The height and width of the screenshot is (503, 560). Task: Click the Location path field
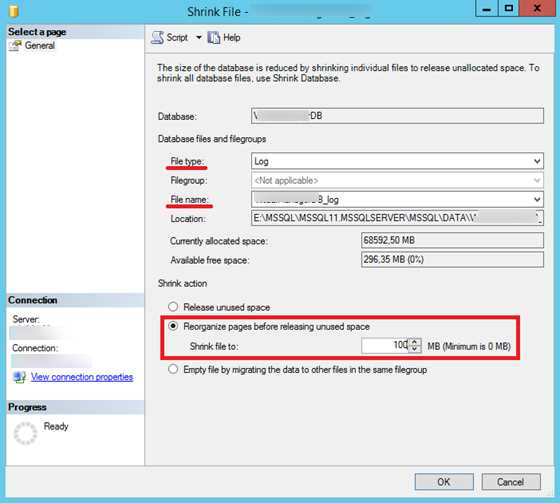397,218
